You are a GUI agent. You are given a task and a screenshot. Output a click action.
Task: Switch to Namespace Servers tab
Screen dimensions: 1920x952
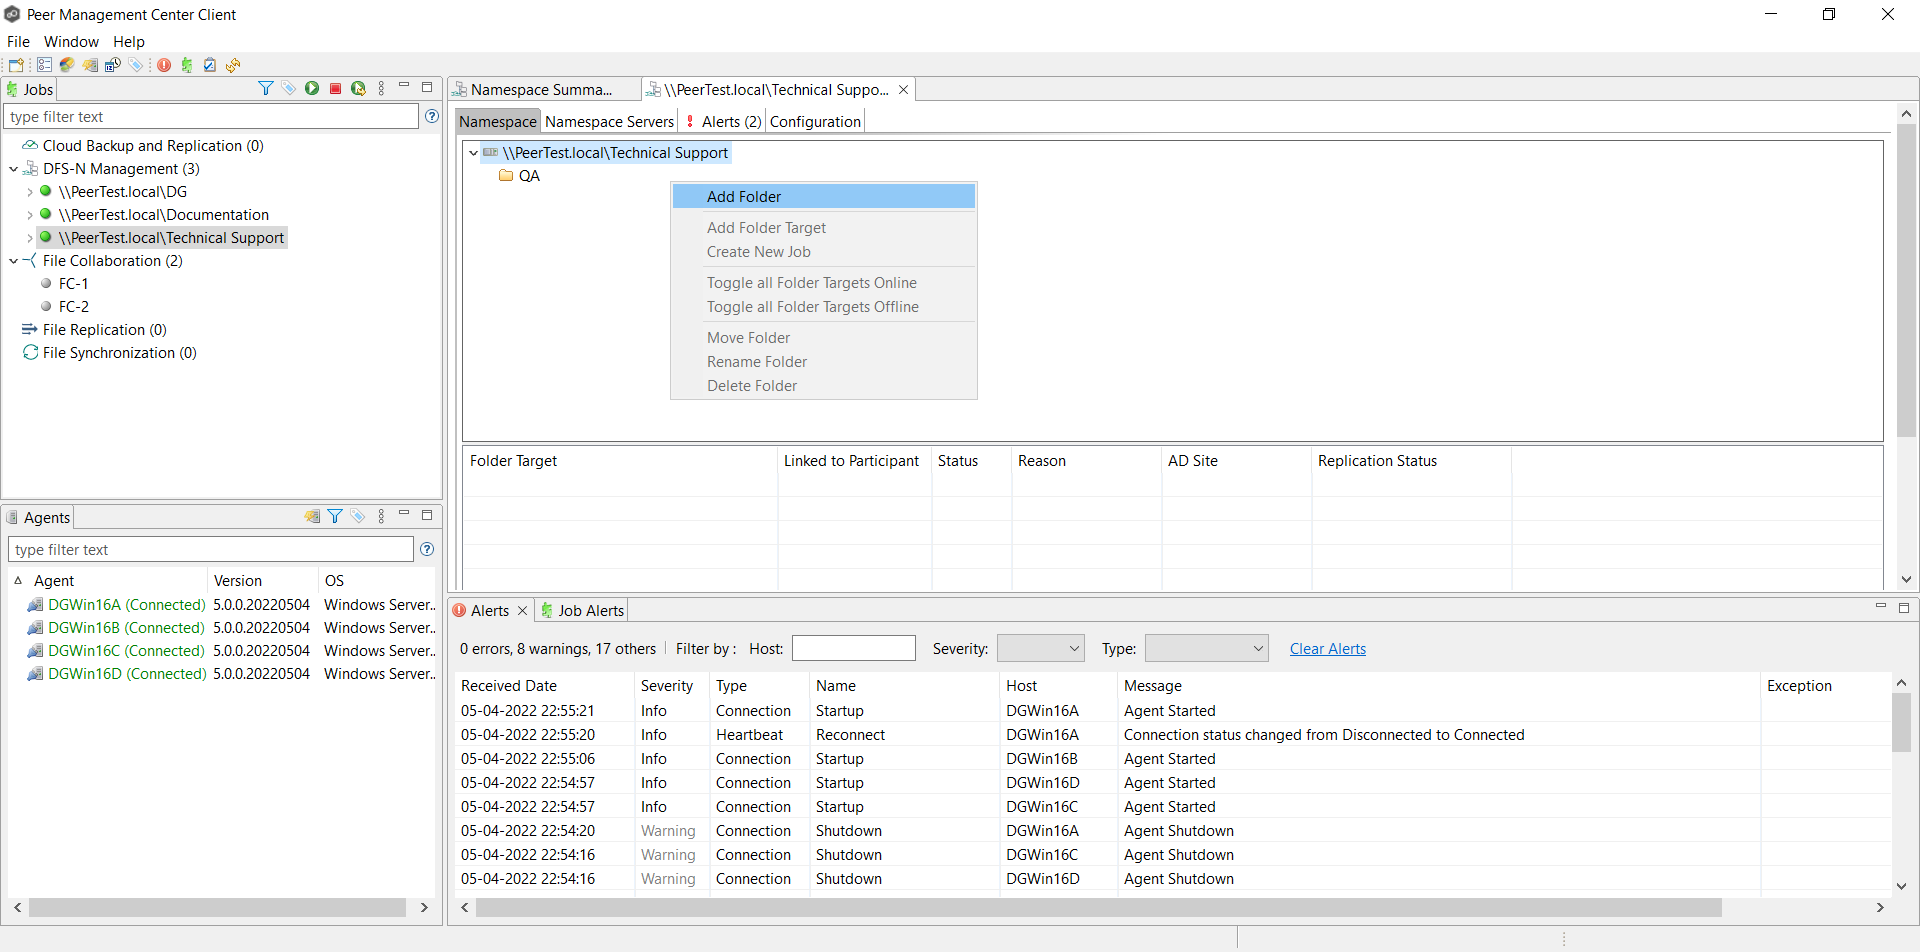(x=610, y=122)
